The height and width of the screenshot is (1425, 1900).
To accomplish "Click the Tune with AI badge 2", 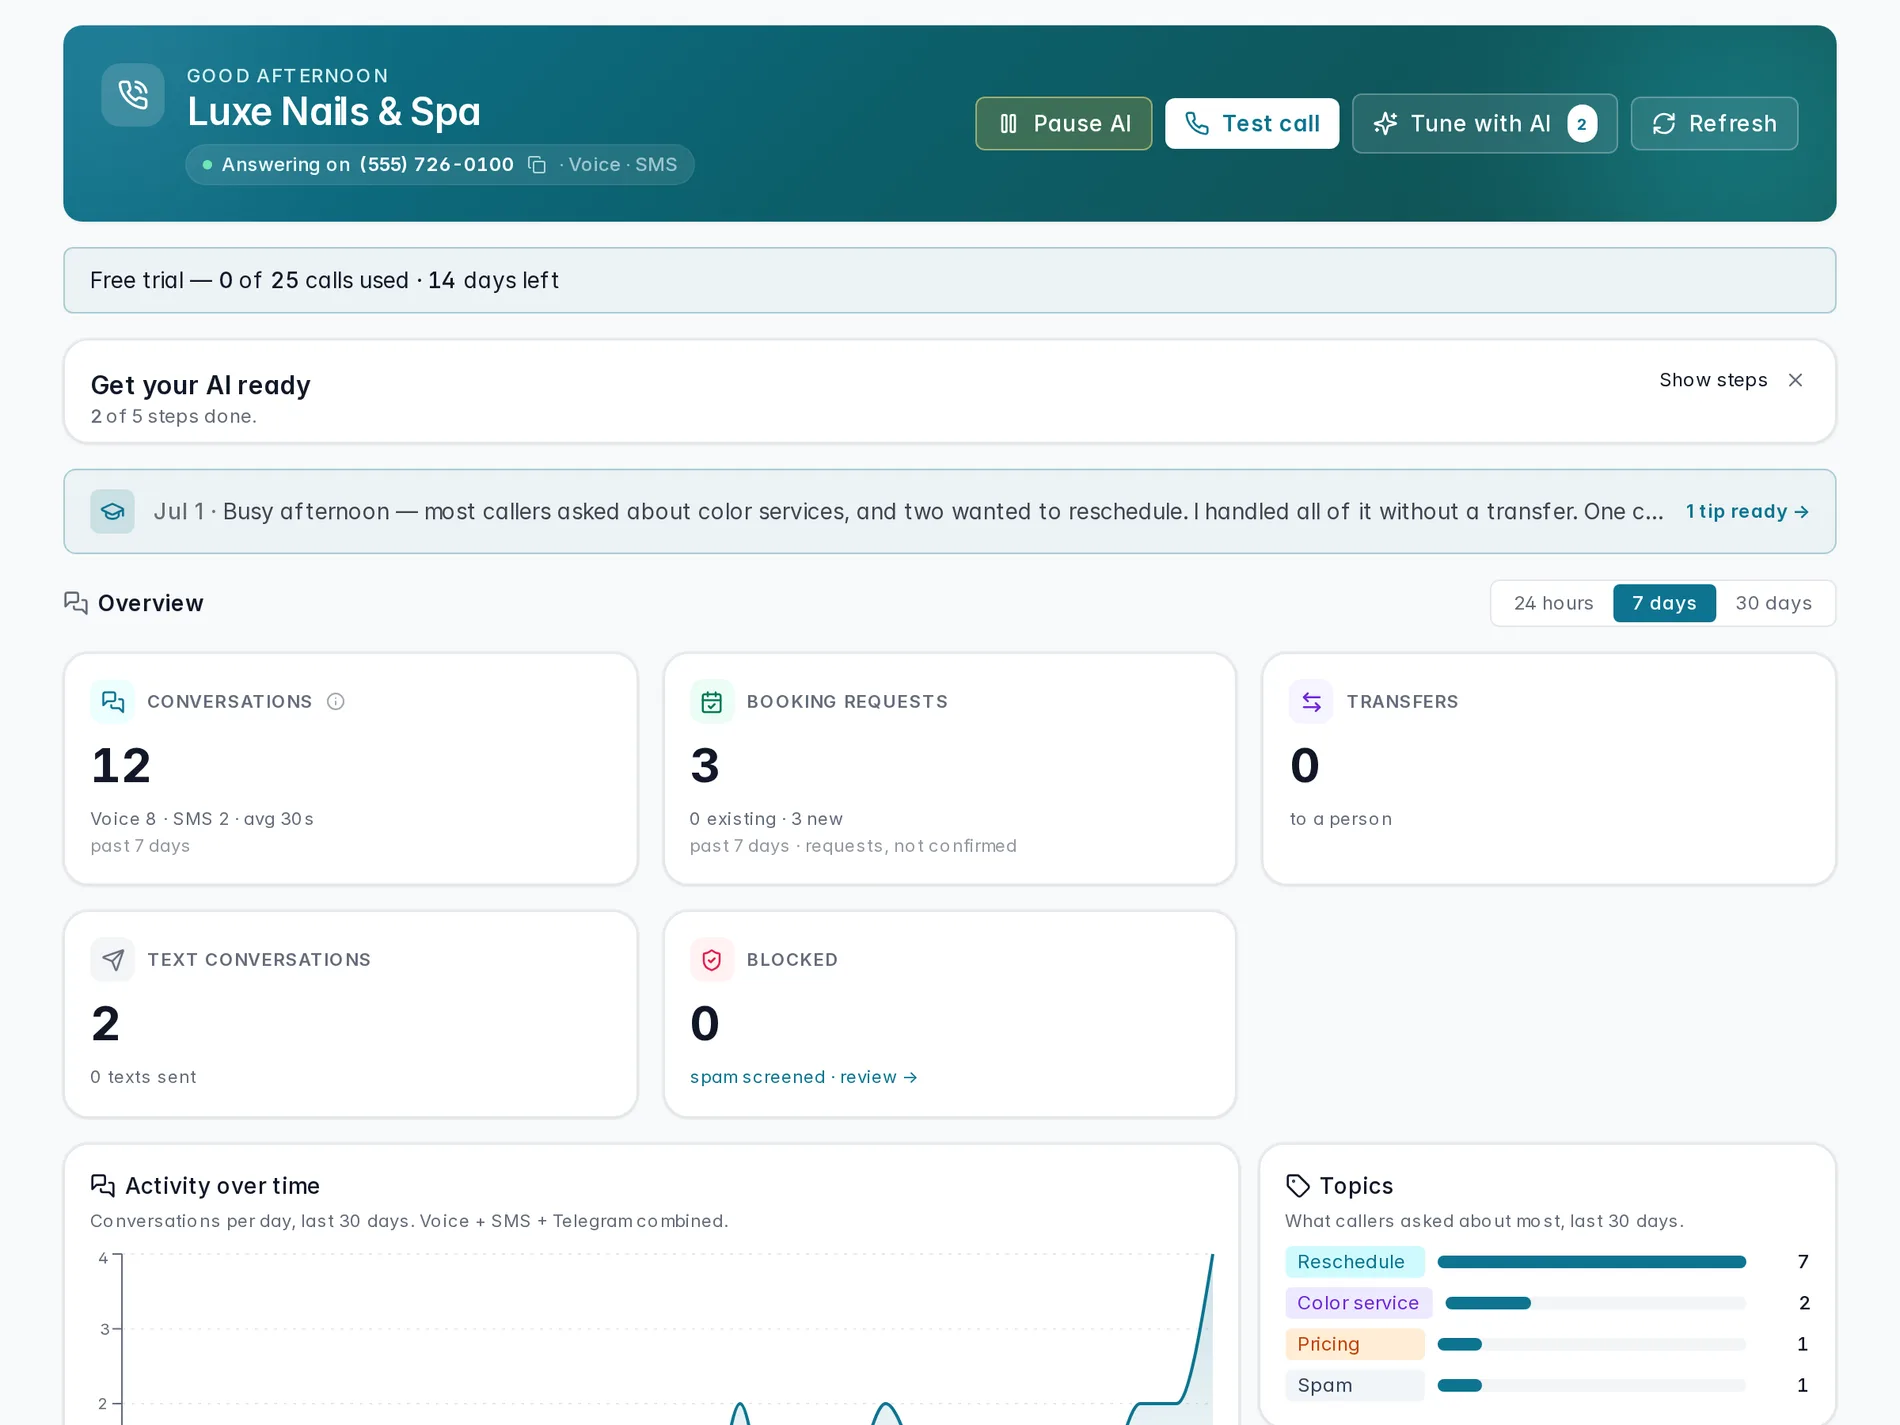I will (1581, 124).
